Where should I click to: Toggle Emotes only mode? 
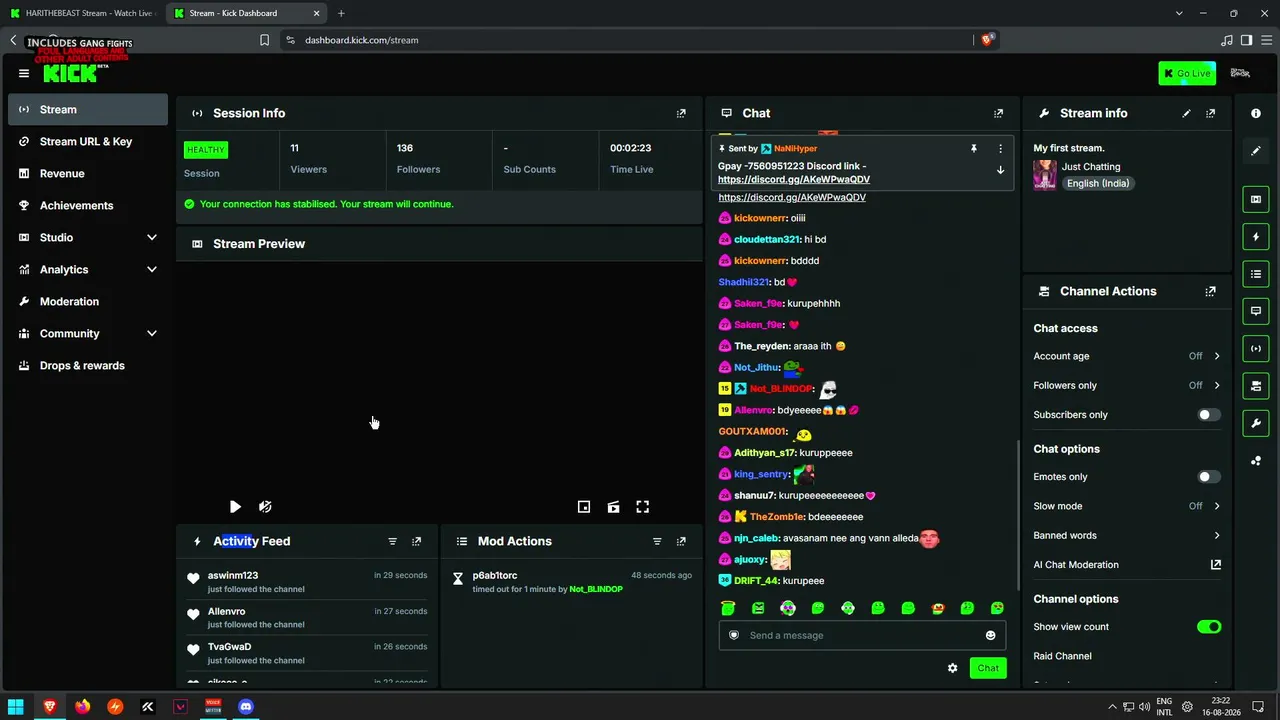tap(1209, 477)
